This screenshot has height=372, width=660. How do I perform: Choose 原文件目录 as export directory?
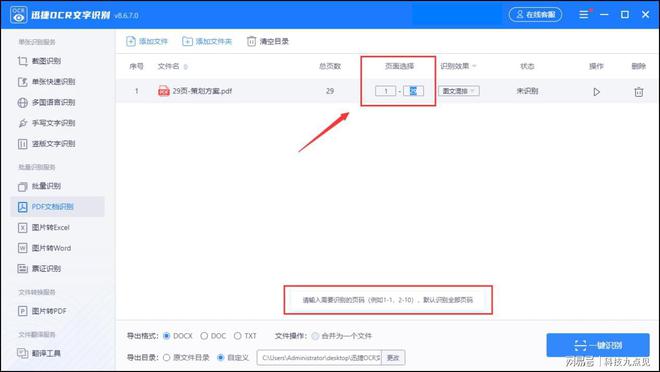point(167,358)
